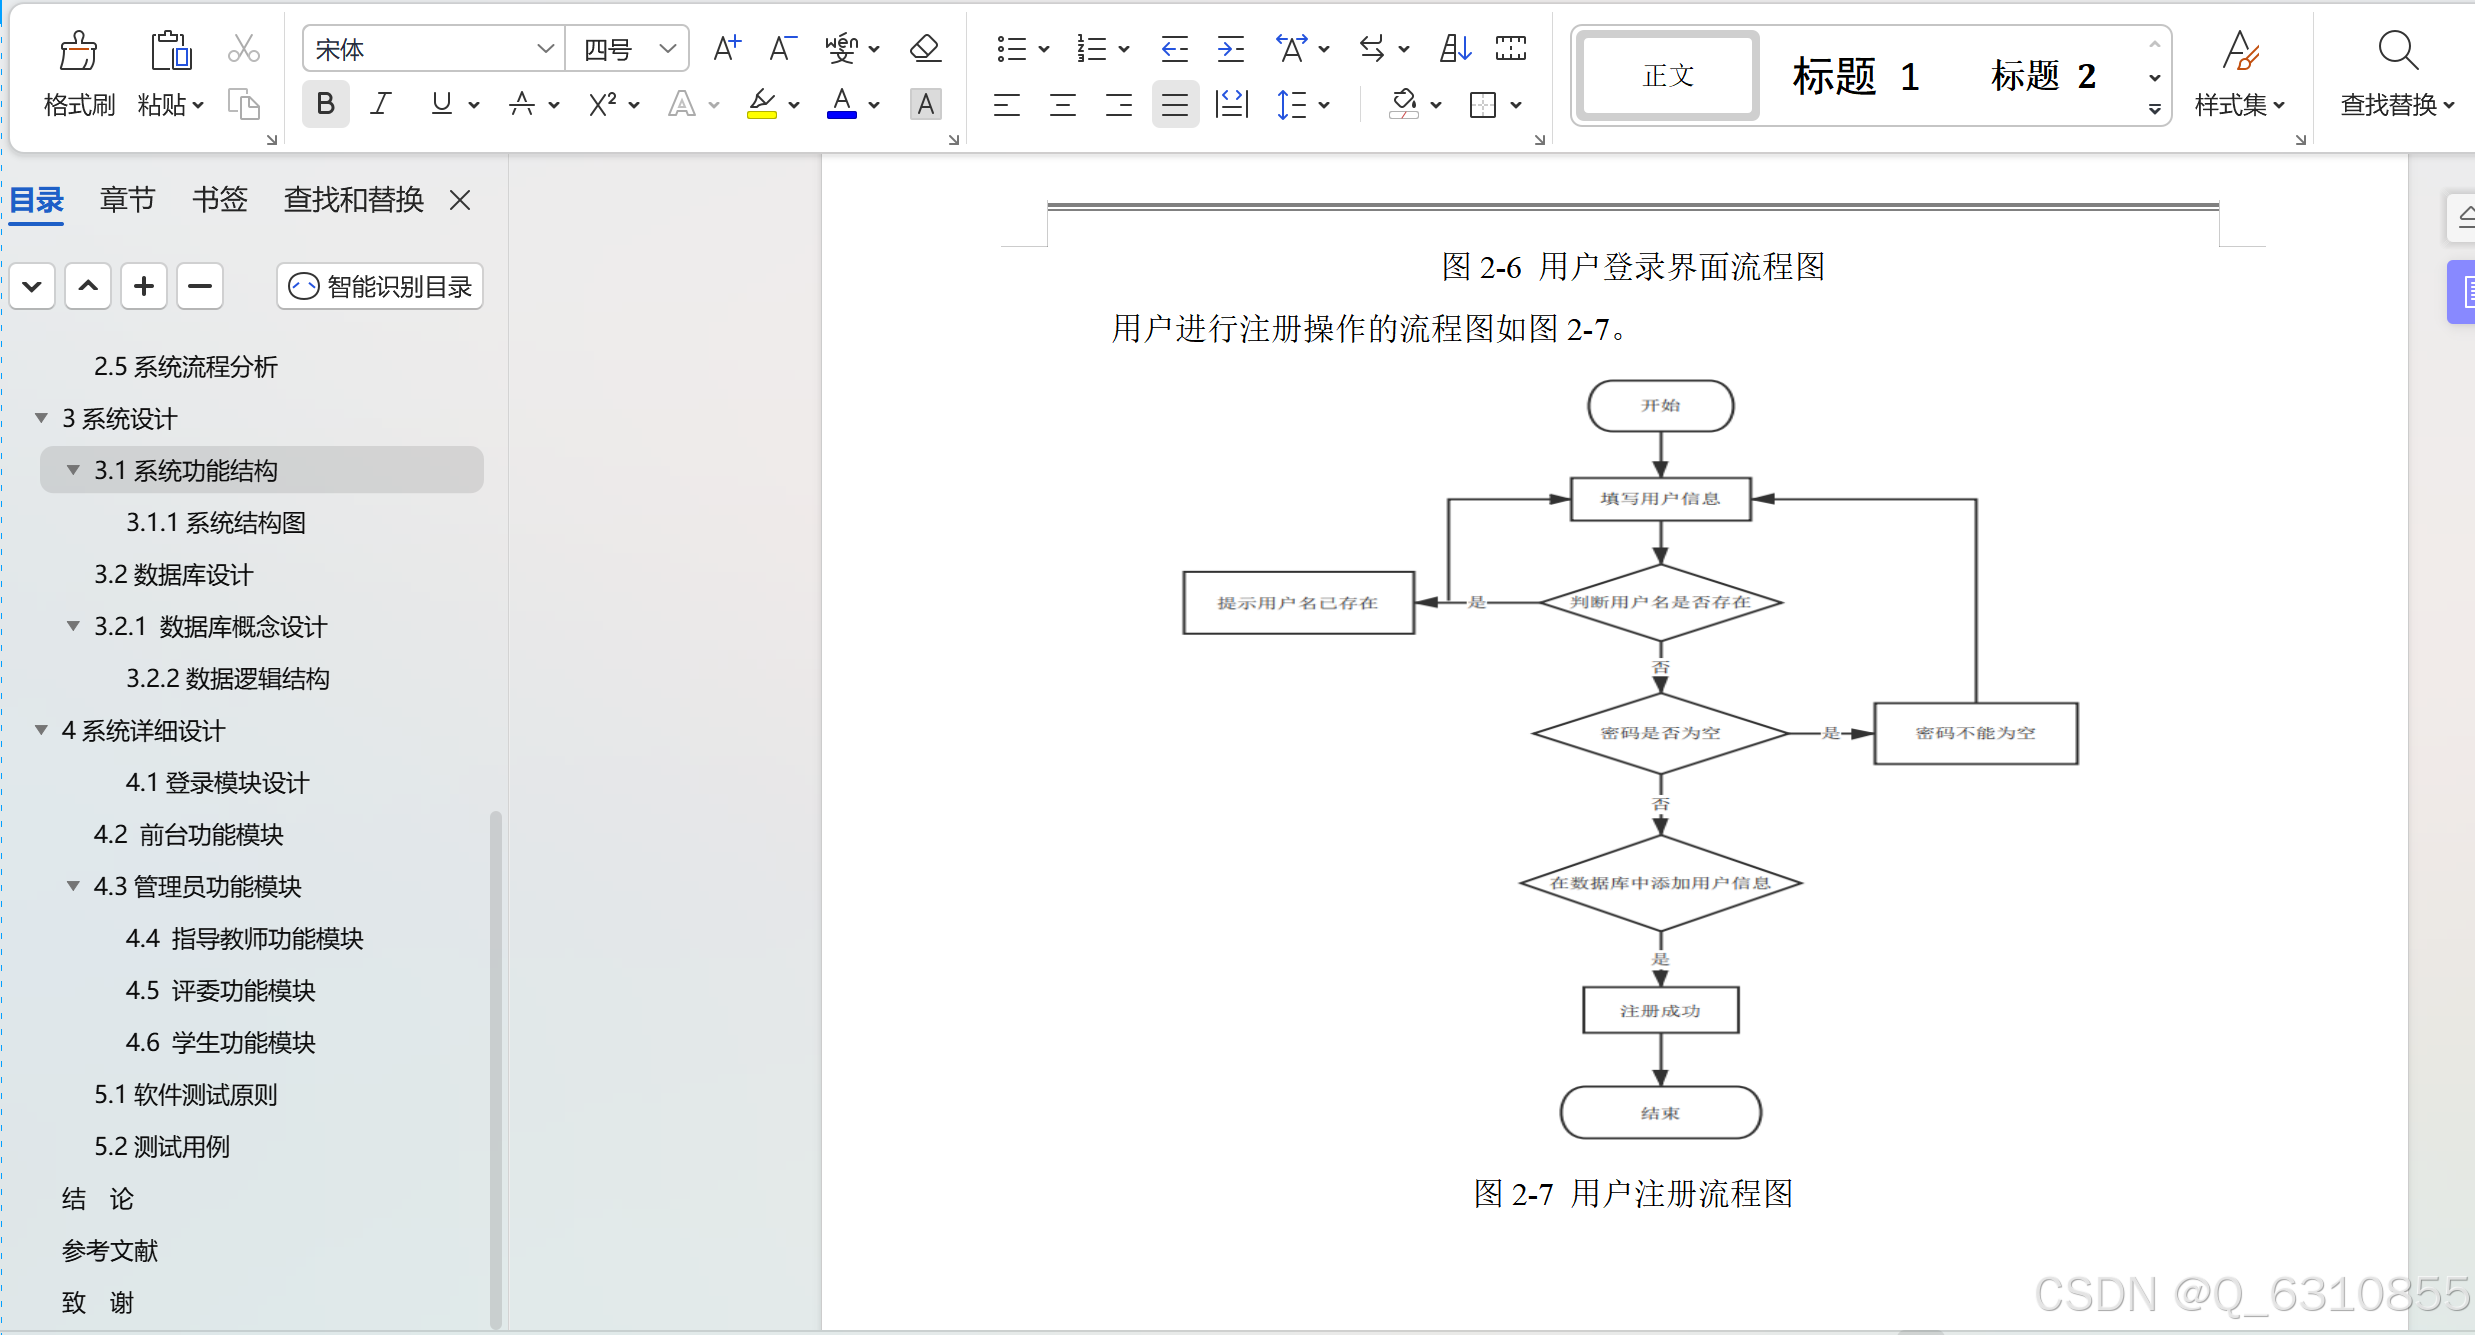The width and height of the screenshot is (2475, 1335).
Task: Click the paragraph shading paint bucket icon
Action: point(1404,104)
